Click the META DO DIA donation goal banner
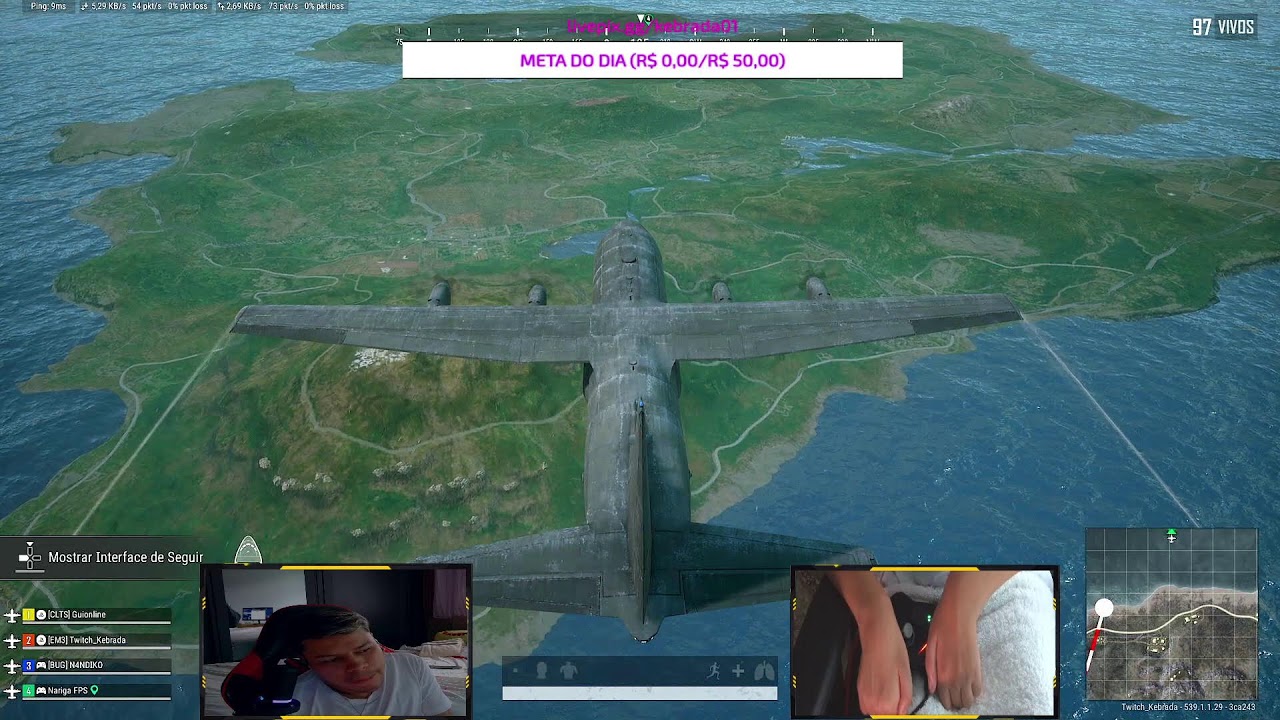This screenshot has height=720, width=1280. coord(652,60)
